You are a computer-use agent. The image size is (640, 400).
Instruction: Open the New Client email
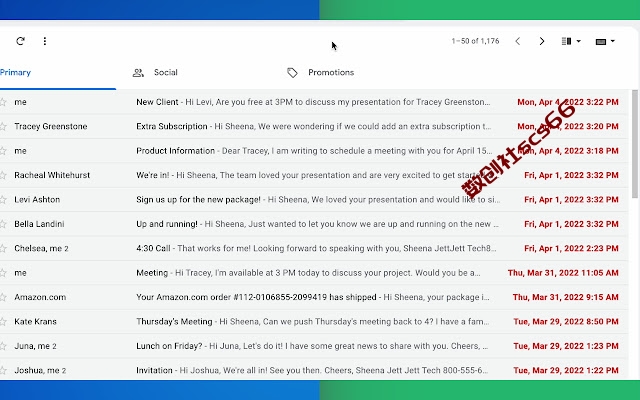[313, 102]
